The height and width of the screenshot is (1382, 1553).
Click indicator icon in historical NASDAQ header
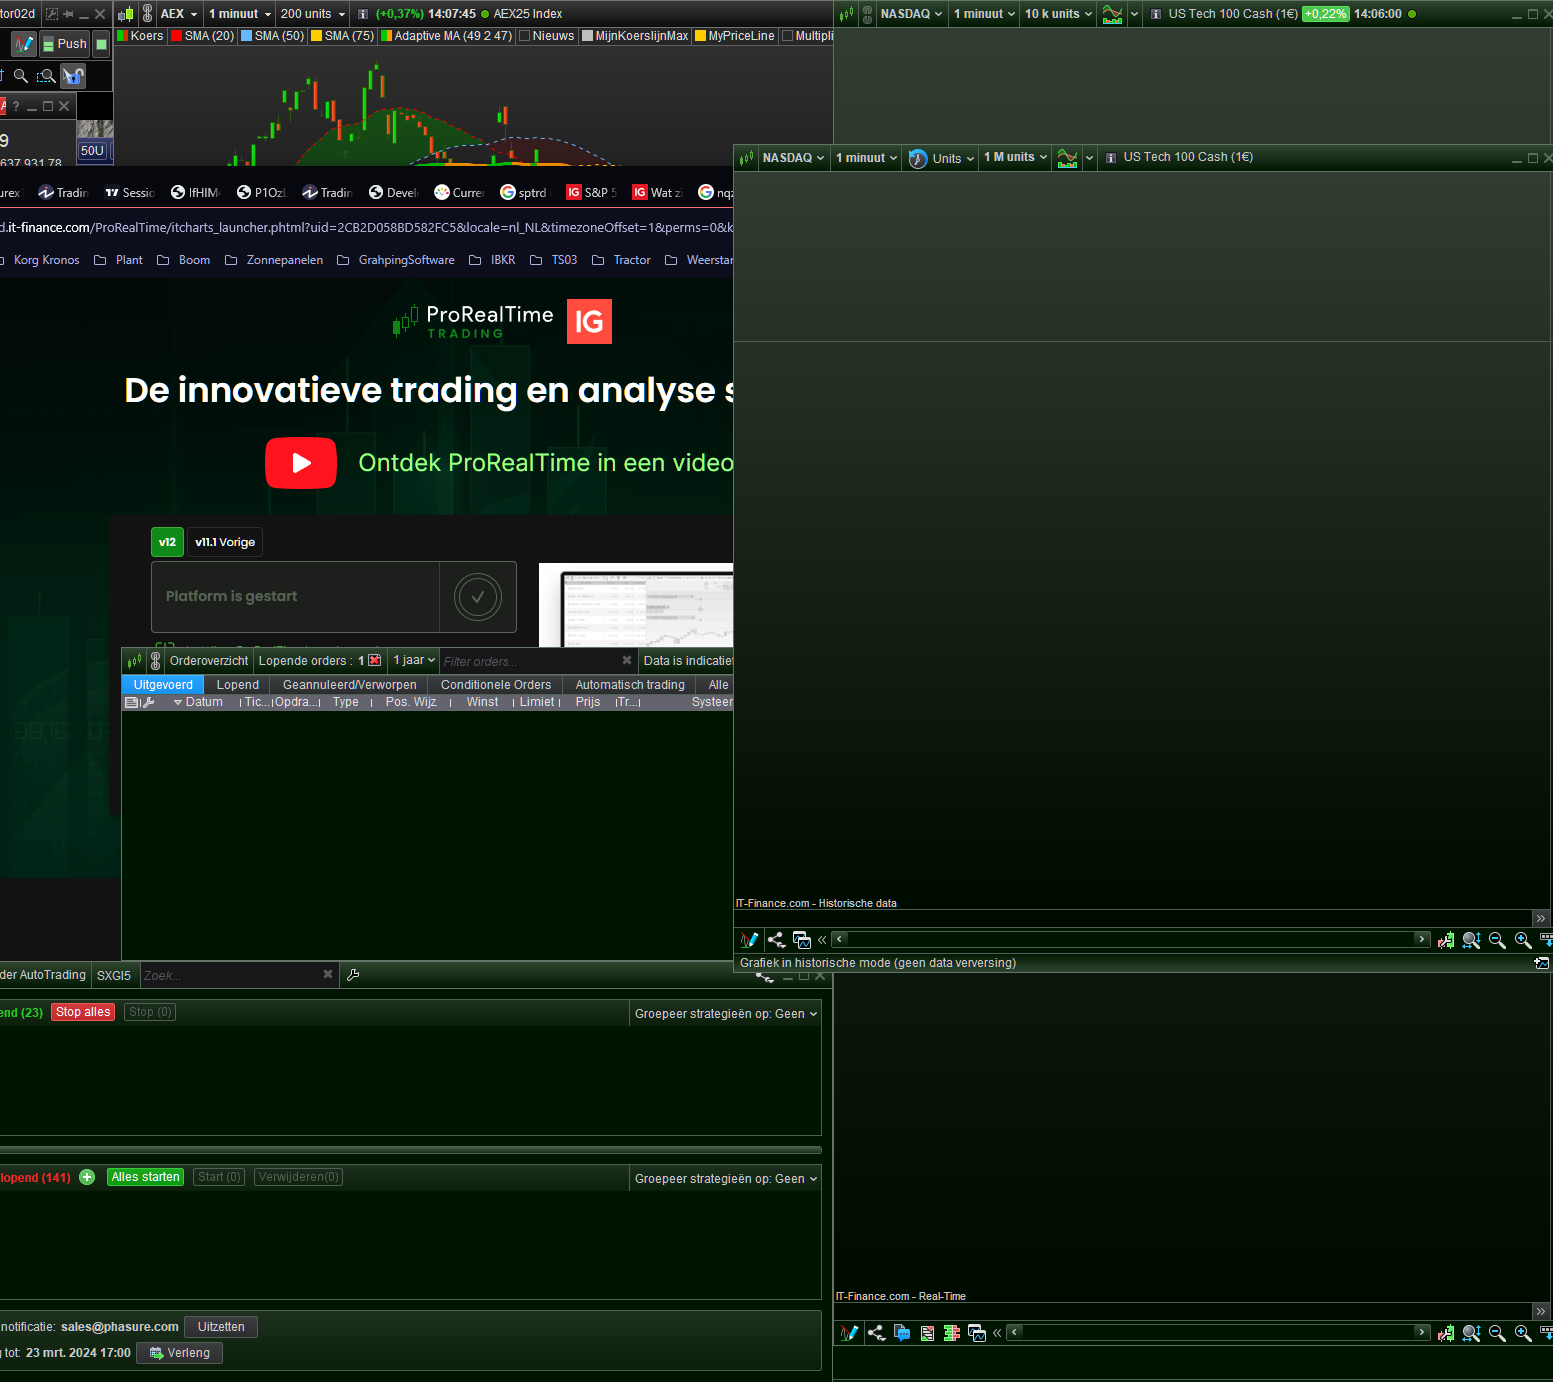pyautogui.click(x=1068, y=158)
